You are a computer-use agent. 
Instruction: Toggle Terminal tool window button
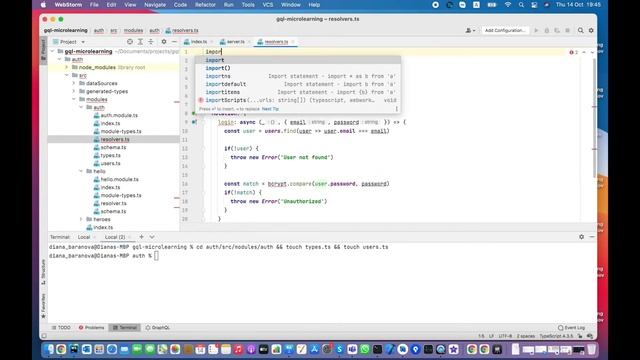tap(125, 328)
